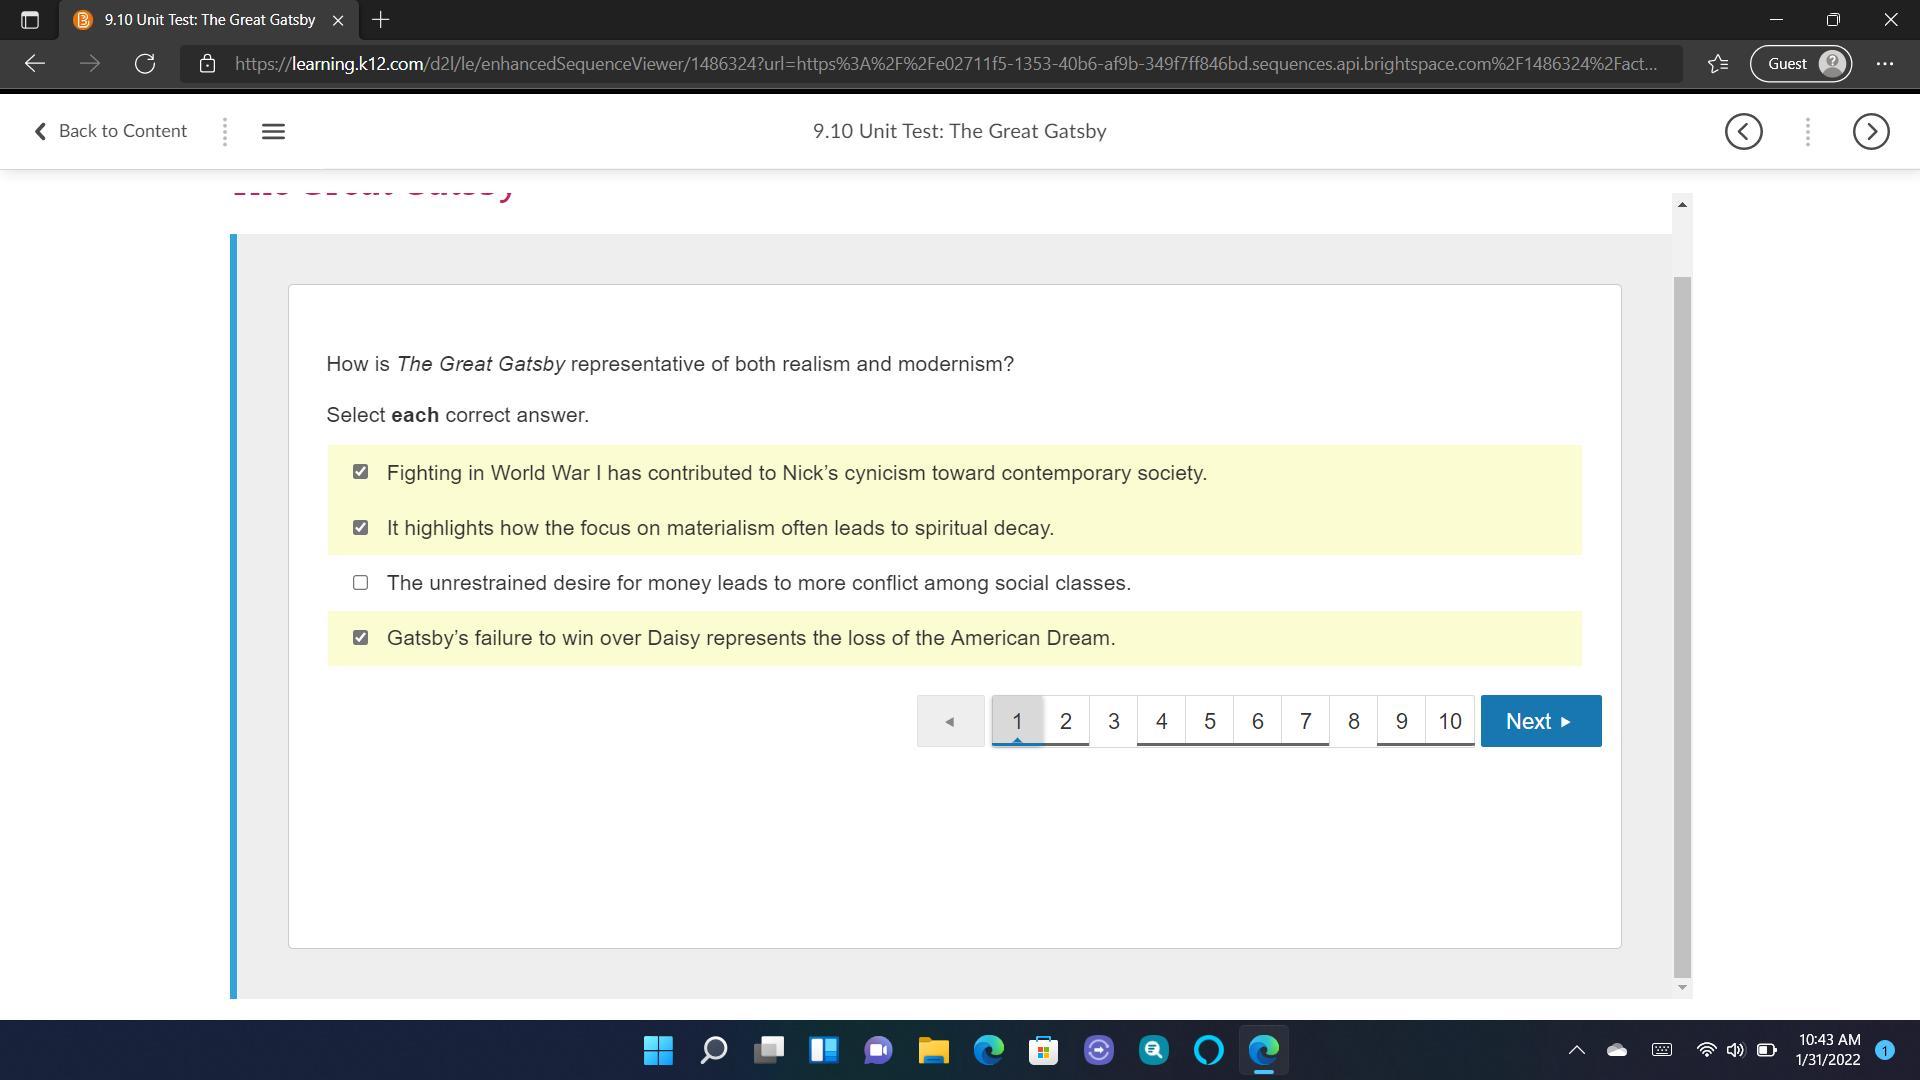This screenshot has height=1080, width=1920.
Task: Open File Explorer from the taskbar
Action: [933, 1050]
